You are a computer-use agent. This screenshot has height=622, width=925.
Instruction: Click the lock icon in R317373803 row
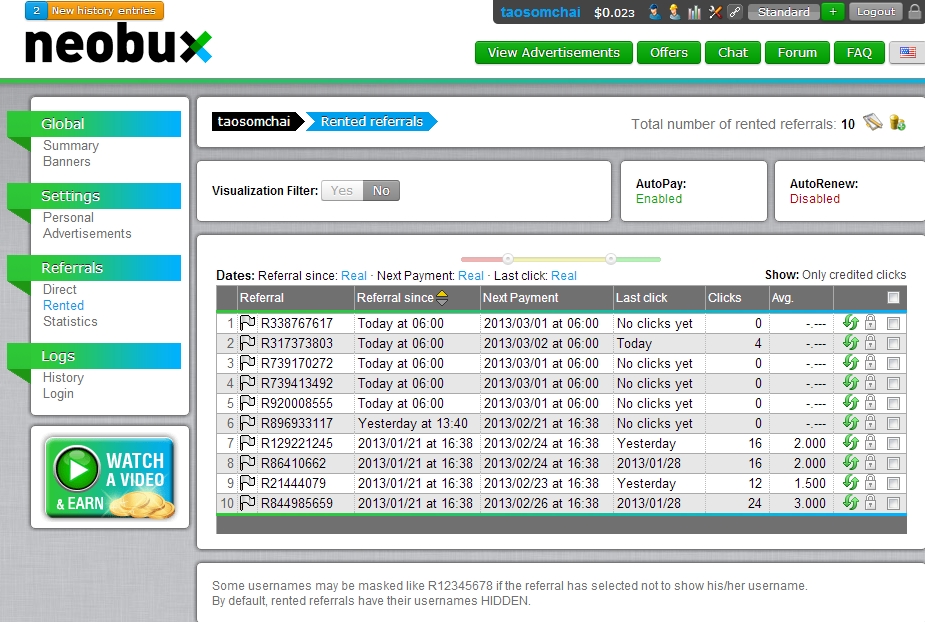[x=870, y=342]
